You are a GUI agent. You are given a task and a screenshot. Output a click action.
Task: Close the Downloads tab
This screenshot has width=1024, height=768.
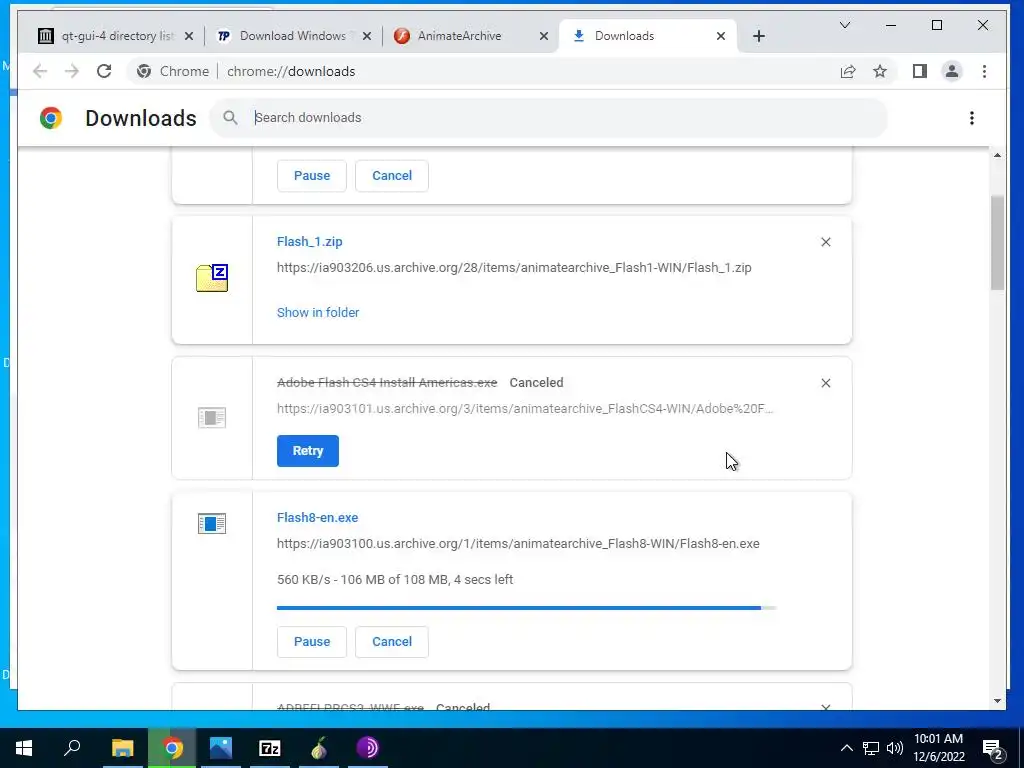coord(720,36)
